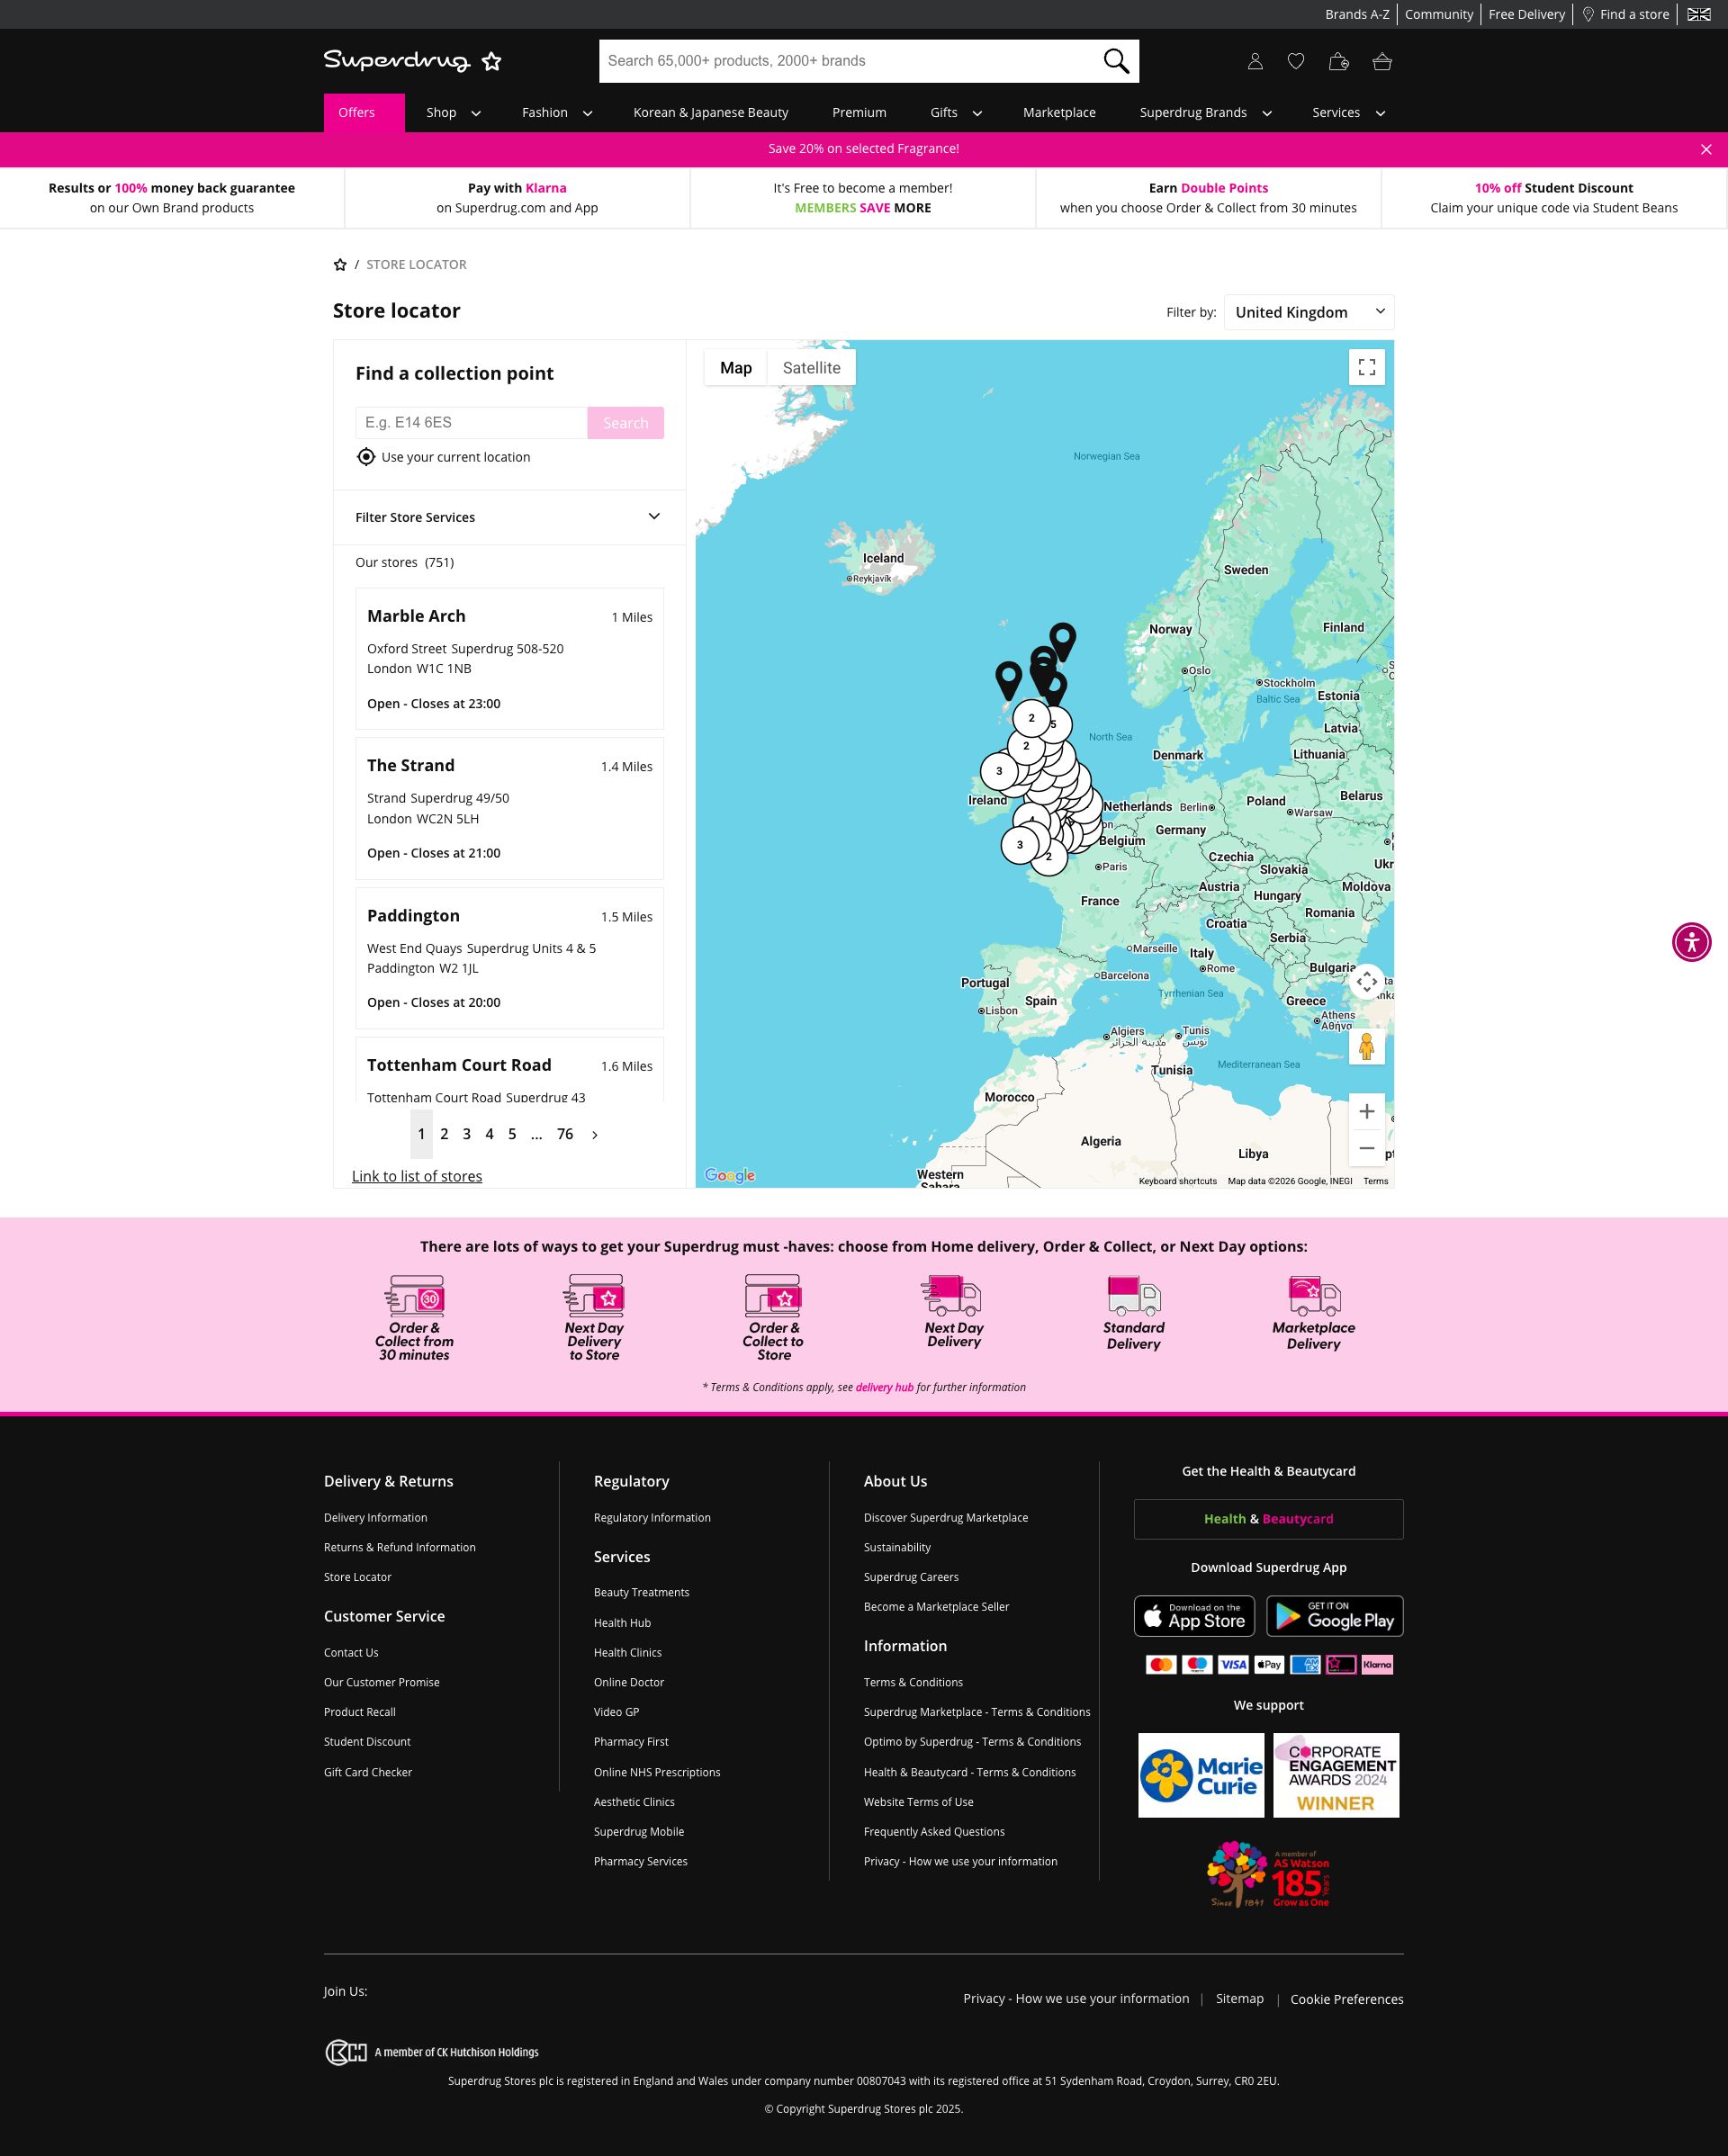Click the Use your current location icon

368,456
